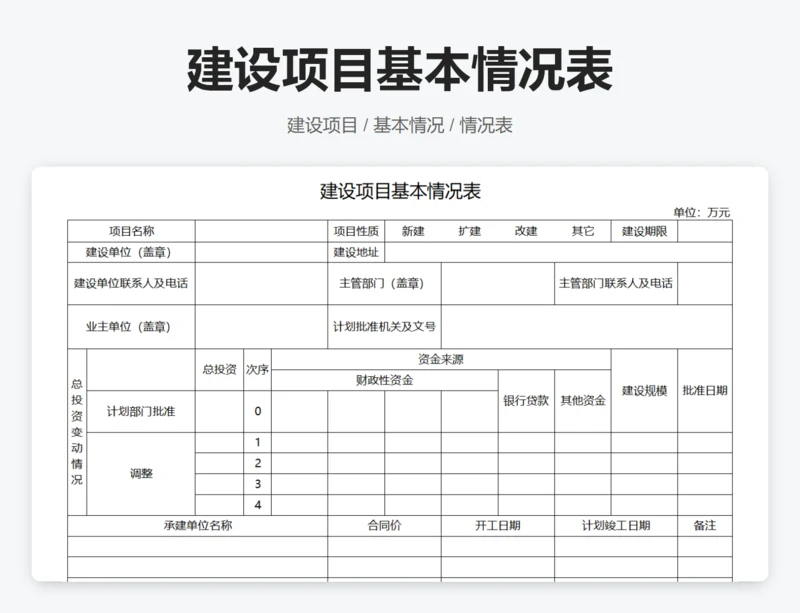Open the 建设项目 tag in the subtitle
The width and height of the screenshot is (800, 613).
click(322, 125)
